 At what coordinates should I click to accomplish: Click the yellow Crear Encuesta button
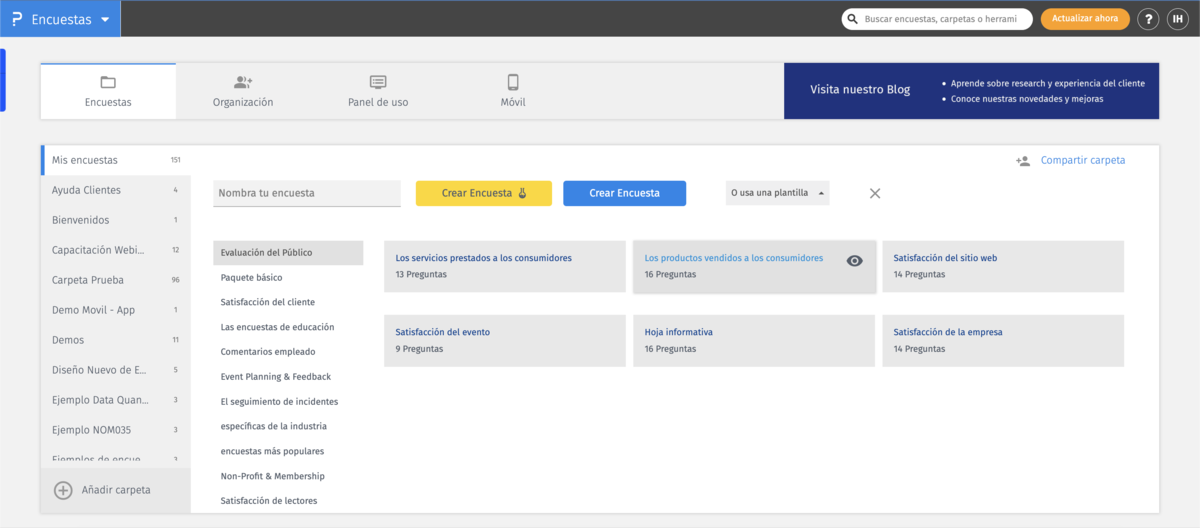484,193
